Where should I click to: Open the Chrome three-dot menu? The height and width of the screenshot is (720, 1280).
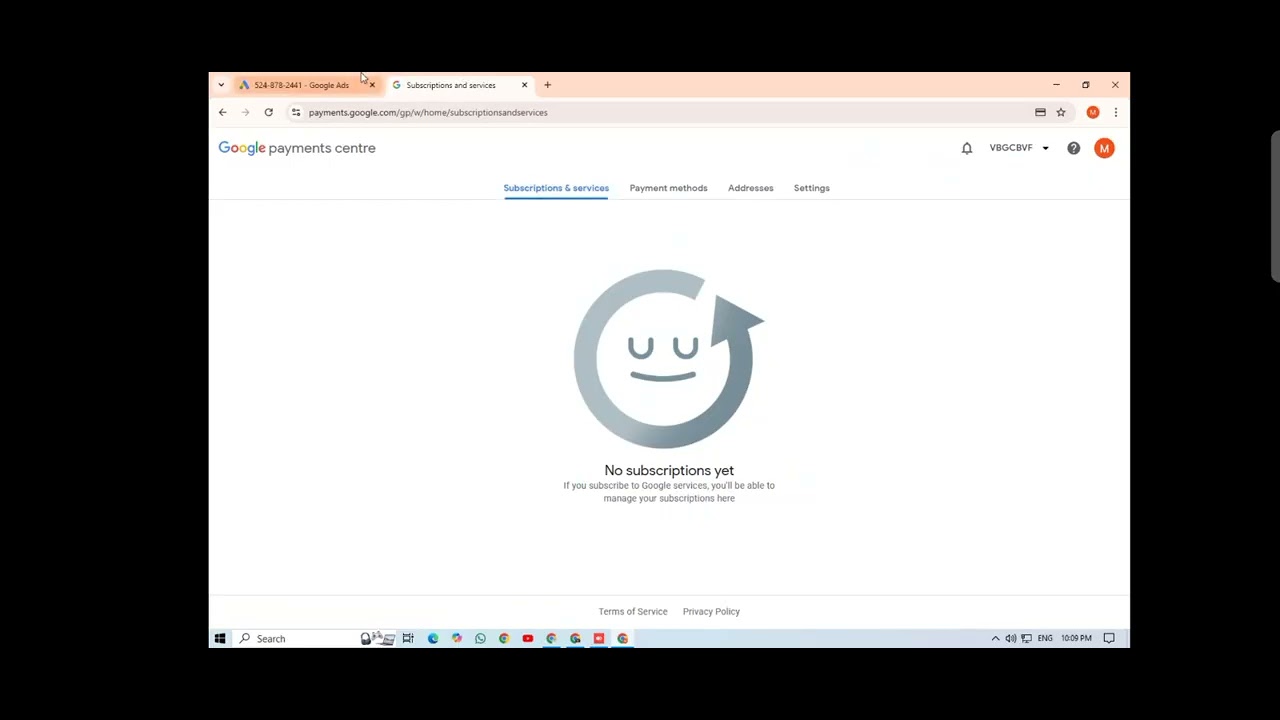(x=1115, y=112)
